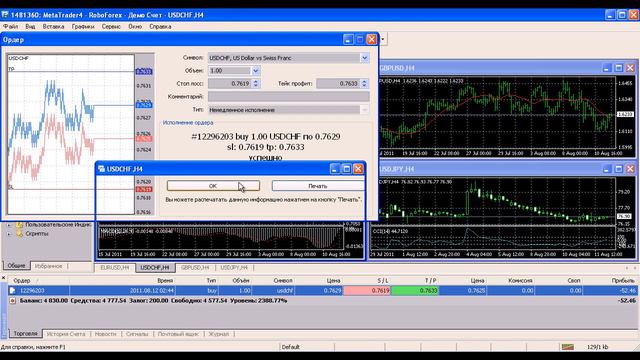
Task: Open the Почтовый ящик terminal tab
Action: point(178,334)
